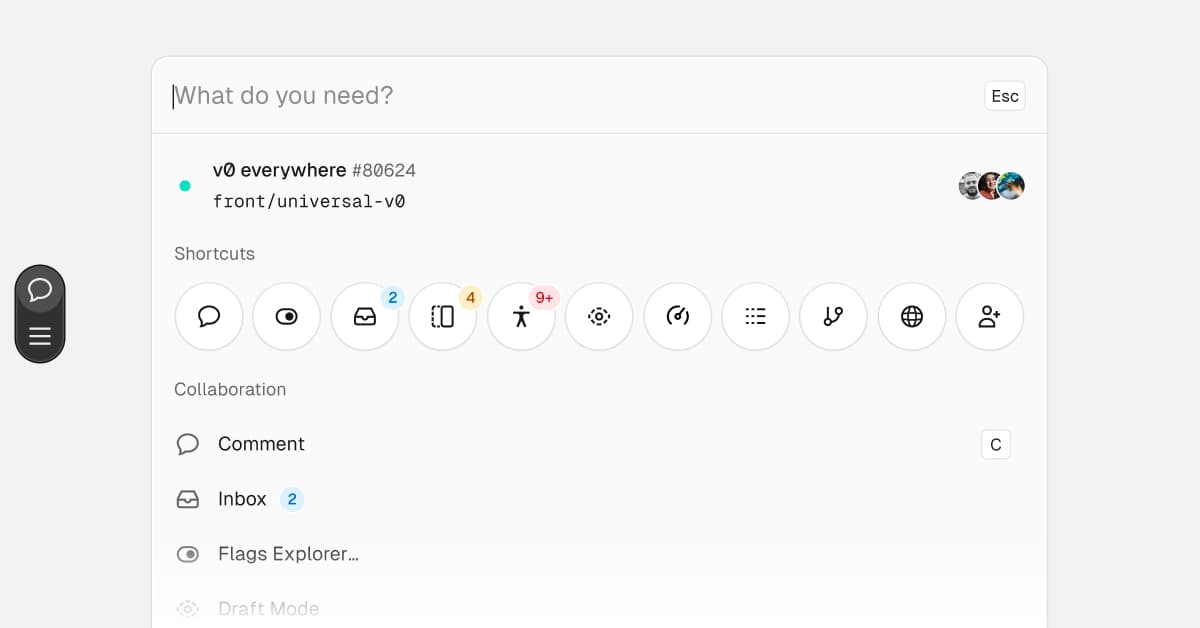This screenshot has width=1200, height=628.
Task: Click the globe shortcut icon
Action: [912, 317]
